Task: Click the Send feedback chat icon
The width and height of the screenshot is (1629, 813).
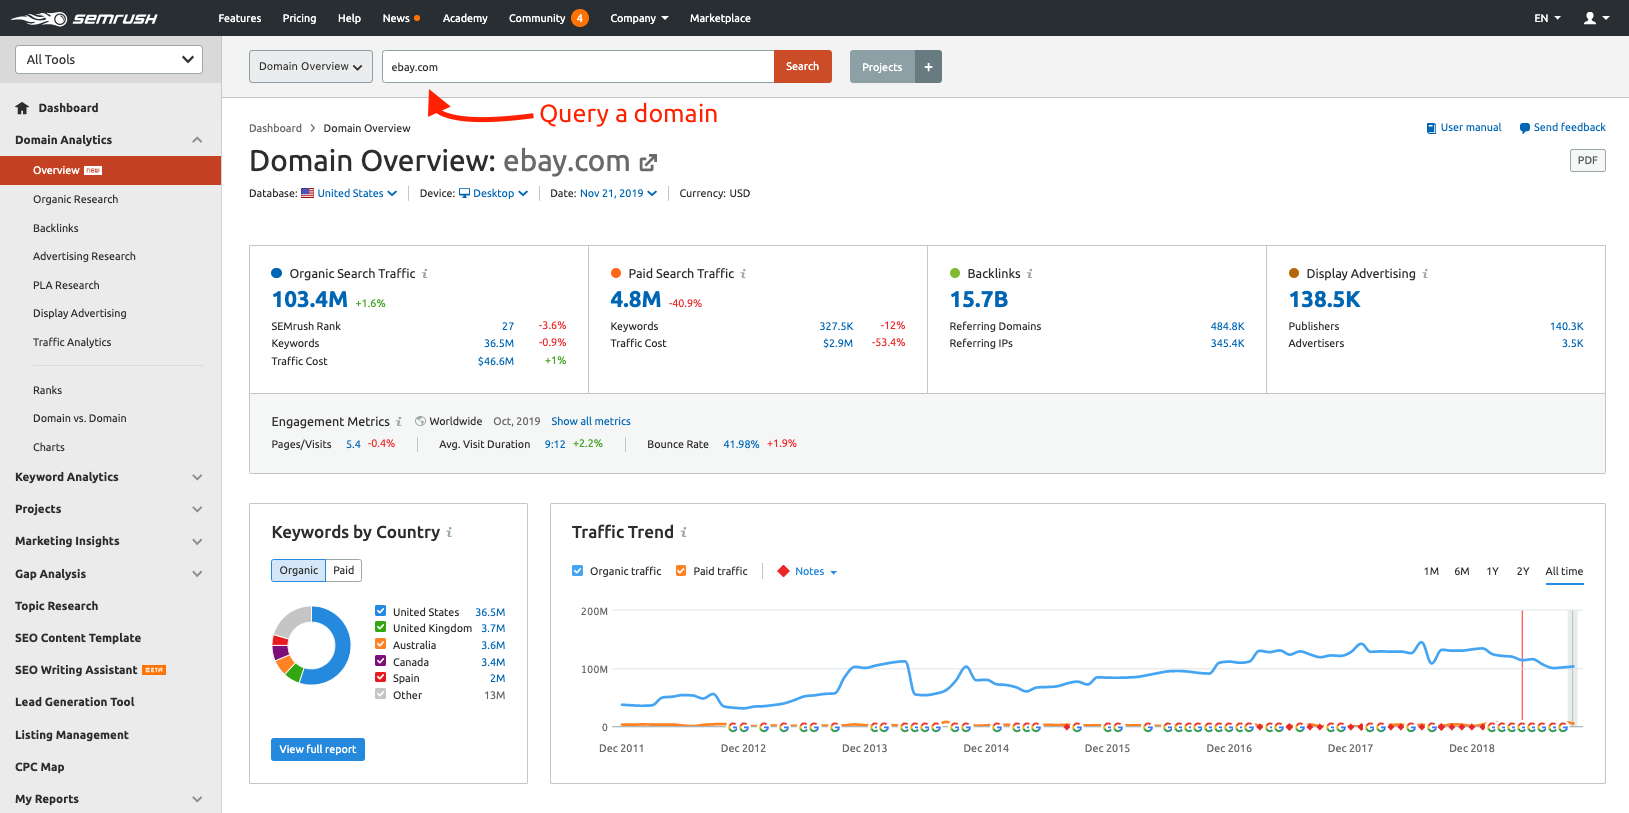Action: tap(1524, 128)
